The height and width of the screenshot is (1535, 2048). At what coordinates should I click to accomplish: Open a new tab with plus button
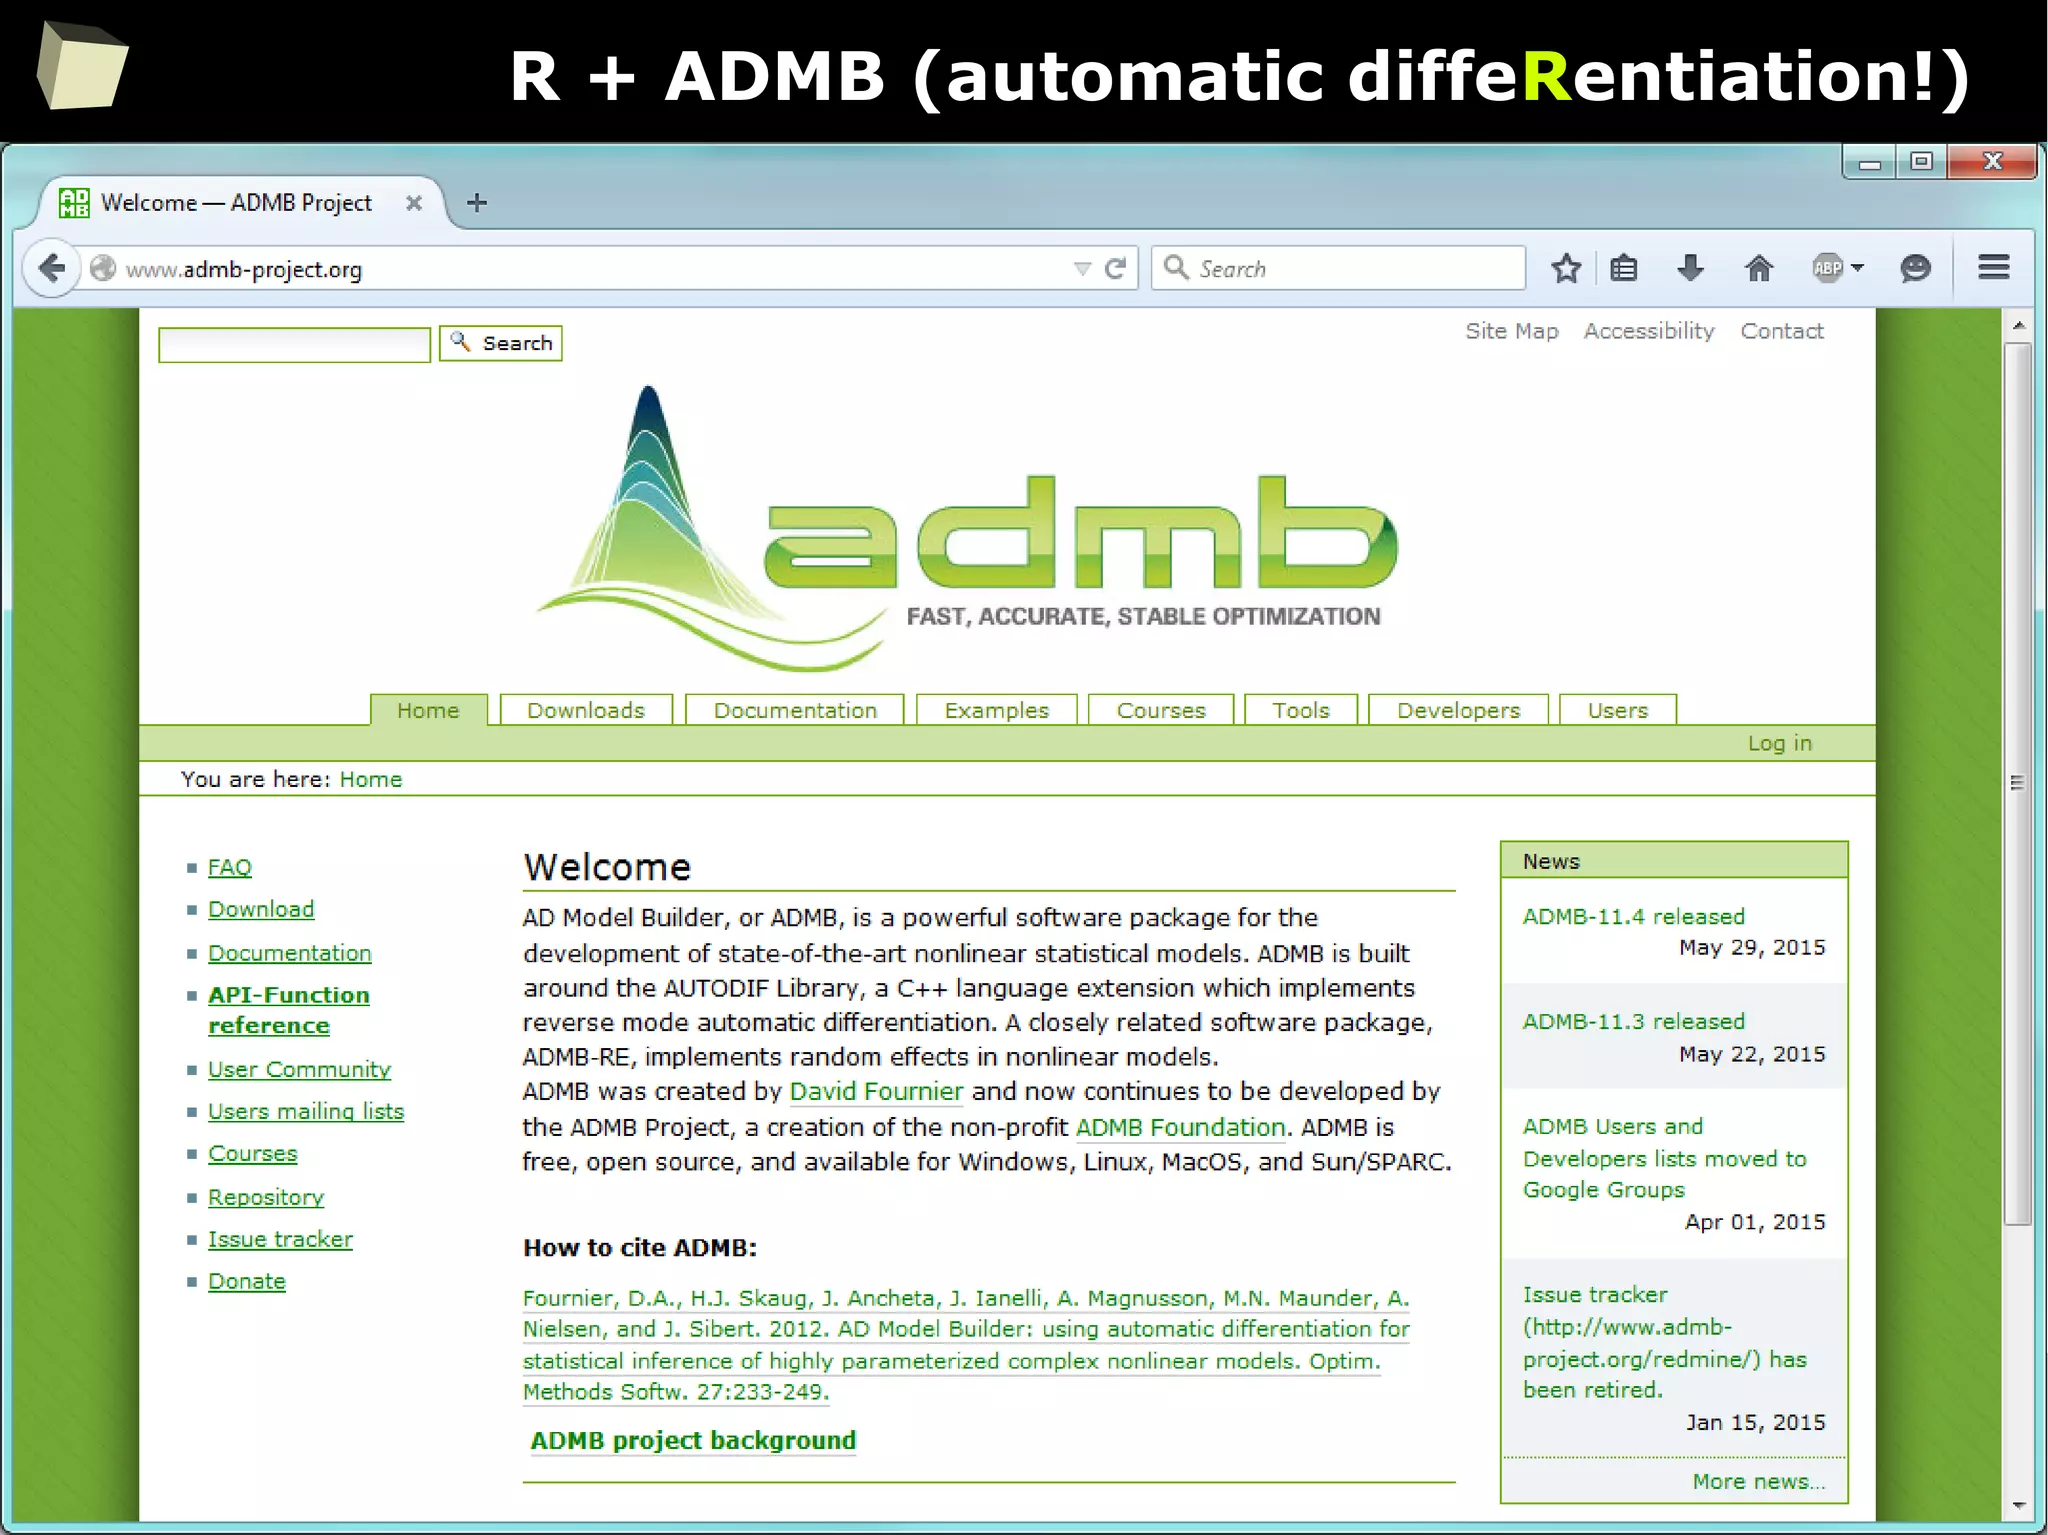tap(477, 203)
